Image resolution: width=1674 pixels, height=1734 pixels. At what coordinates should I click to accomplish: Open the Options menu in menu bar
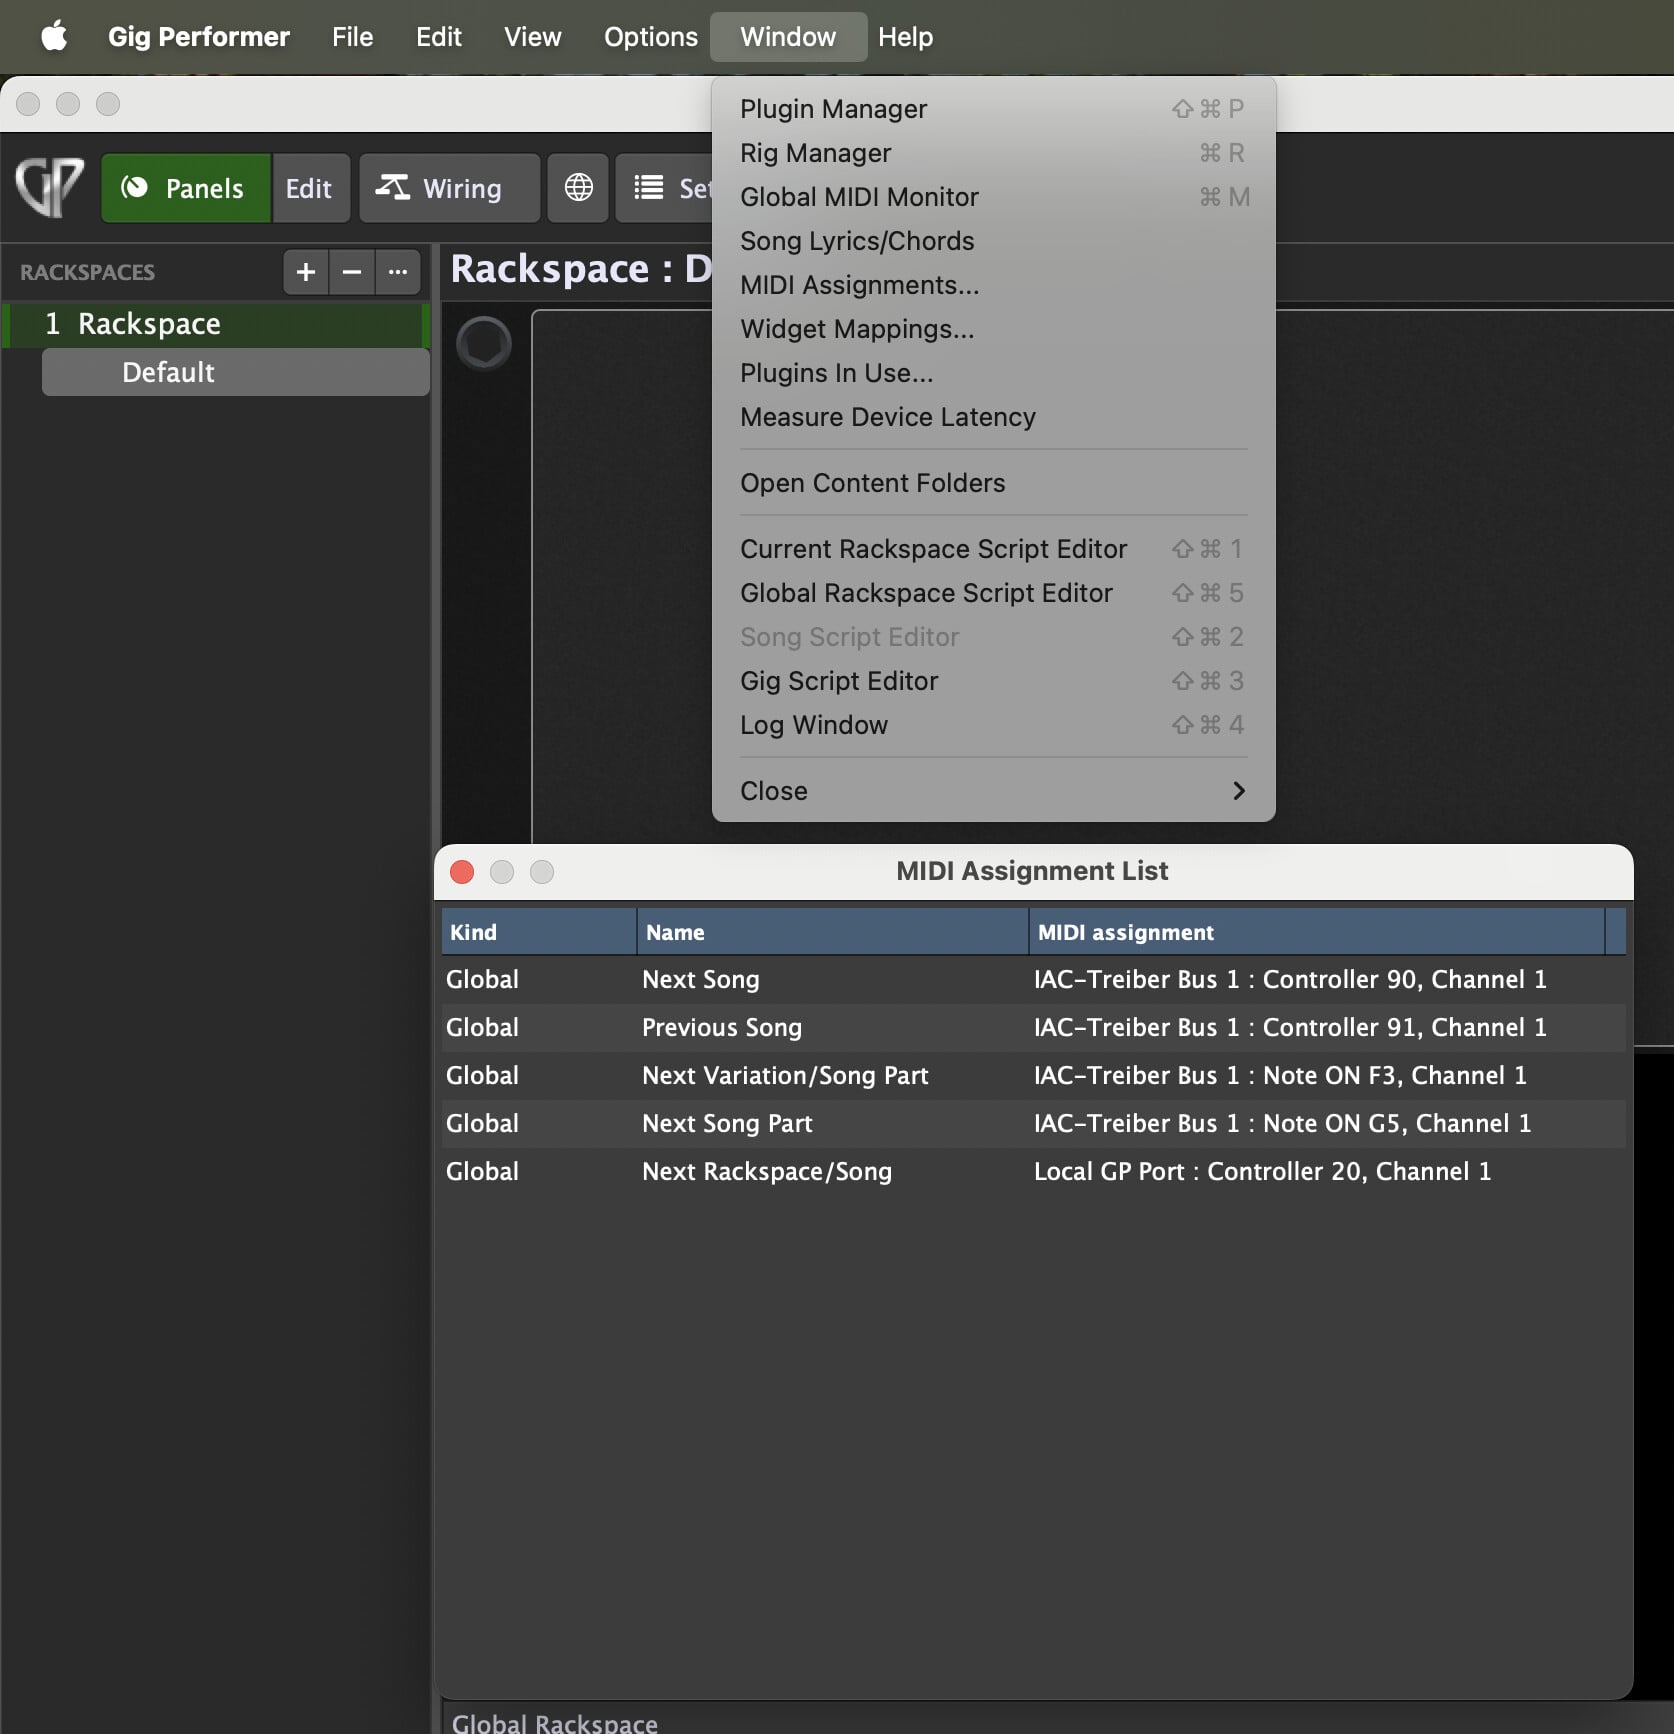pos(650,37)
